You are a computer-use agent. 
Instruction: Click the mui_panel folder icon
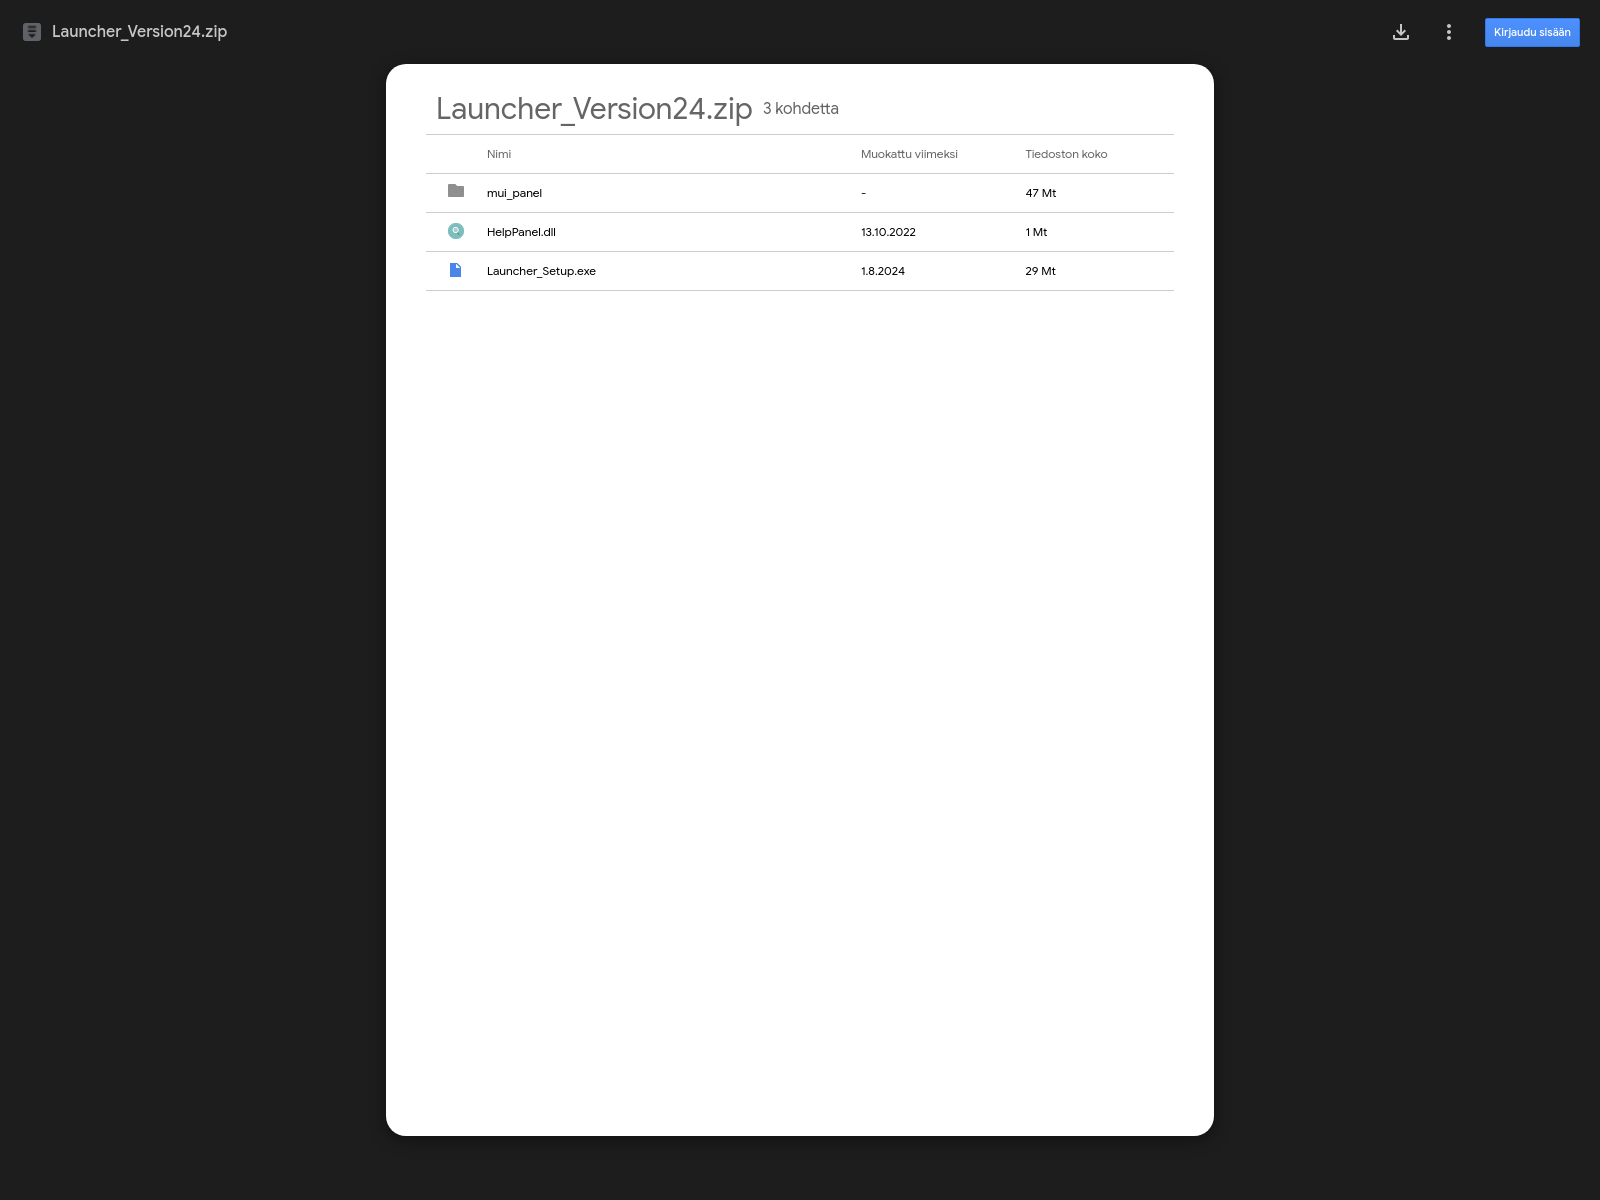456,191
